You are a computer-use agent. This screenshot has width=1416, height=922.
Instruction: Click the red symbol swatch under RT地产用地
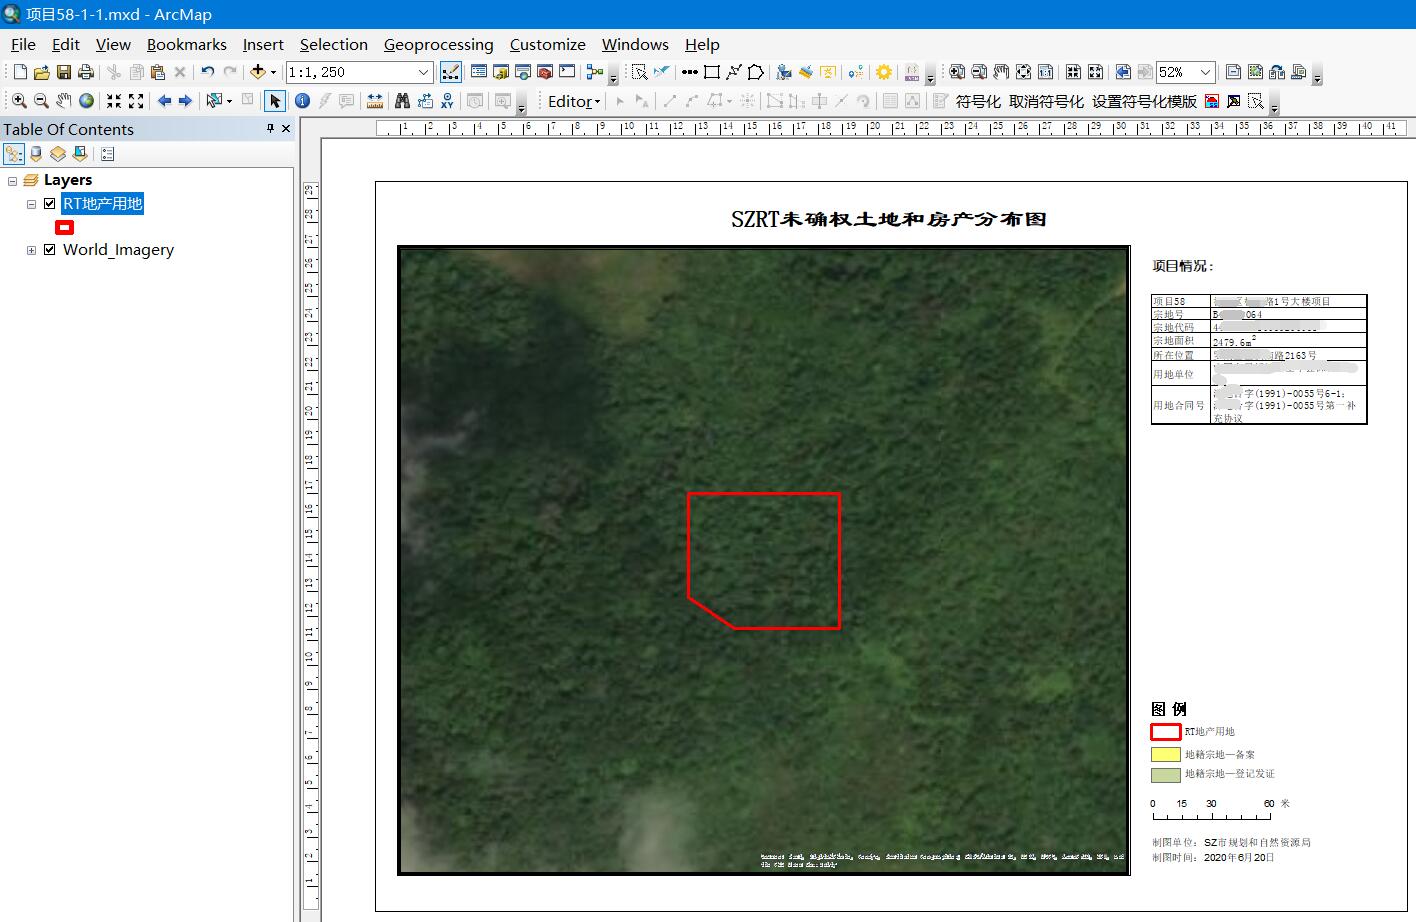point(64,227)
